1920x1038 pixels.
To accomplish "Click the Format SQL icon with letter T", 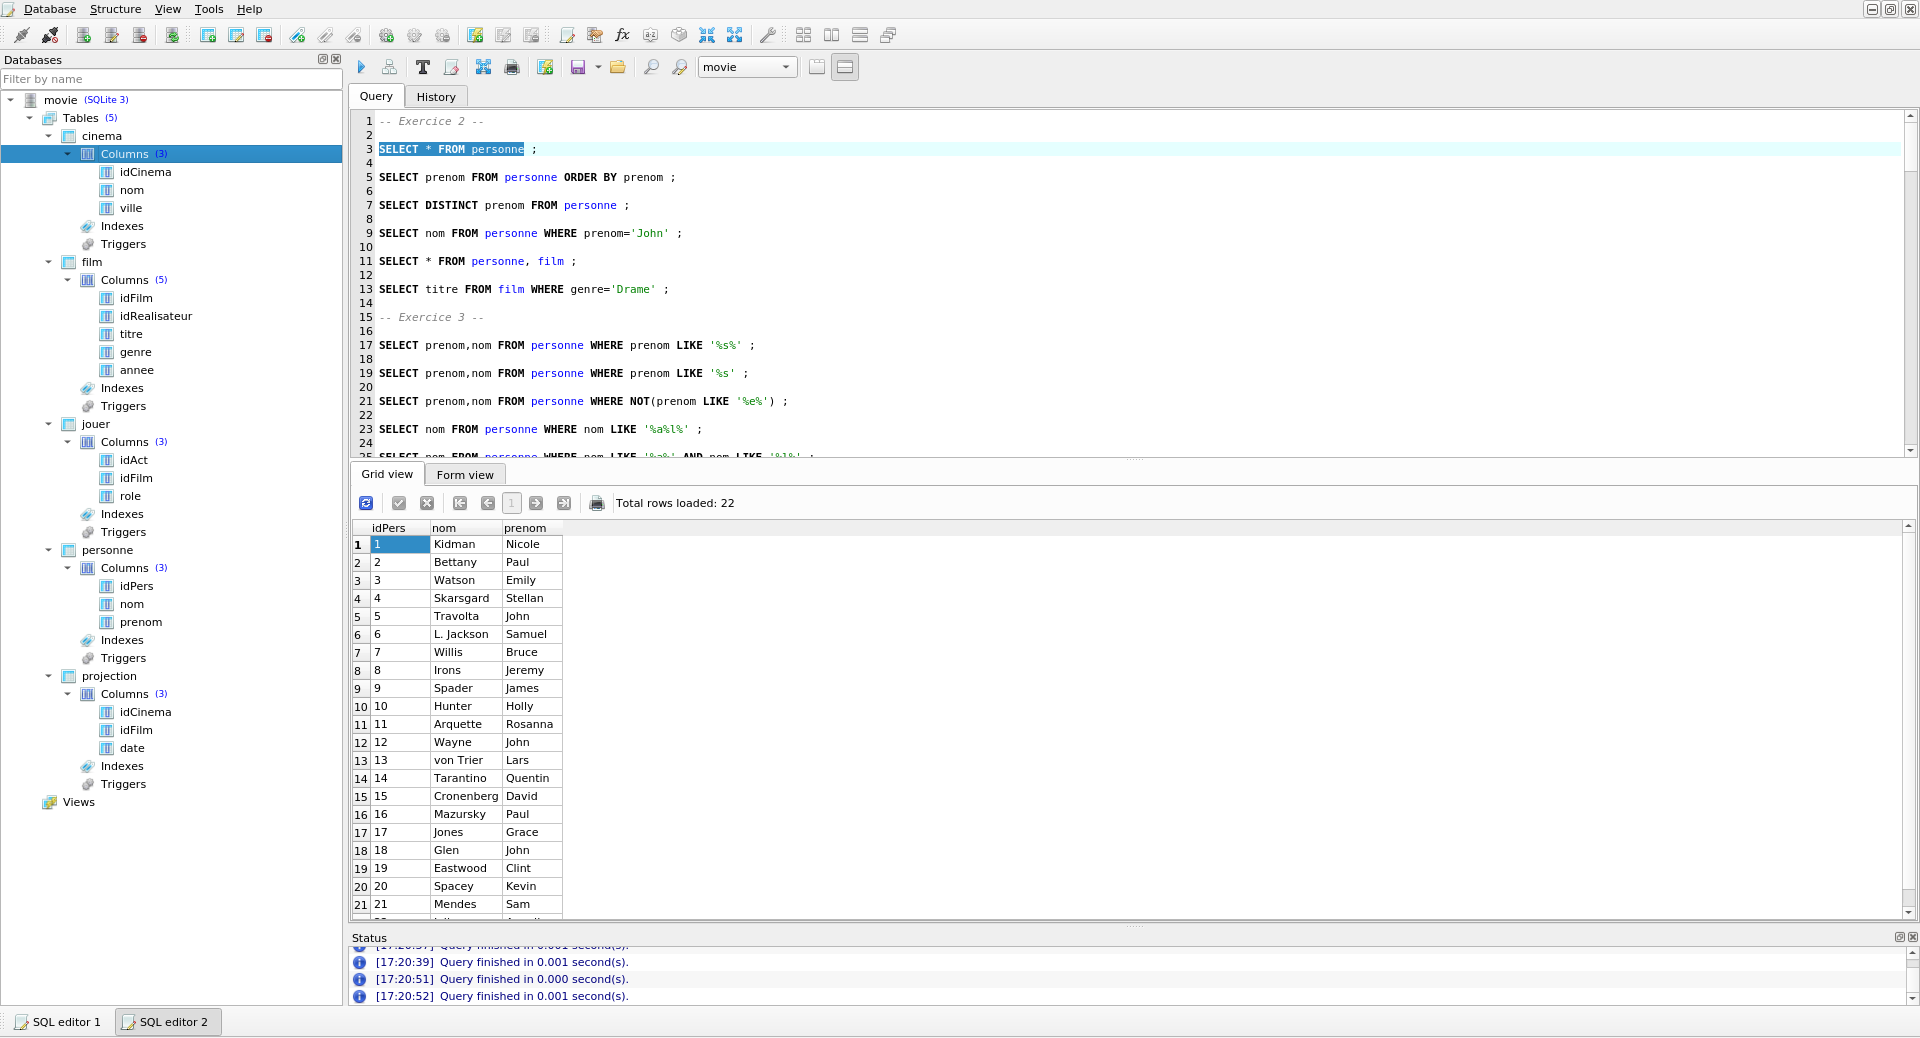I will pos(423,67).
